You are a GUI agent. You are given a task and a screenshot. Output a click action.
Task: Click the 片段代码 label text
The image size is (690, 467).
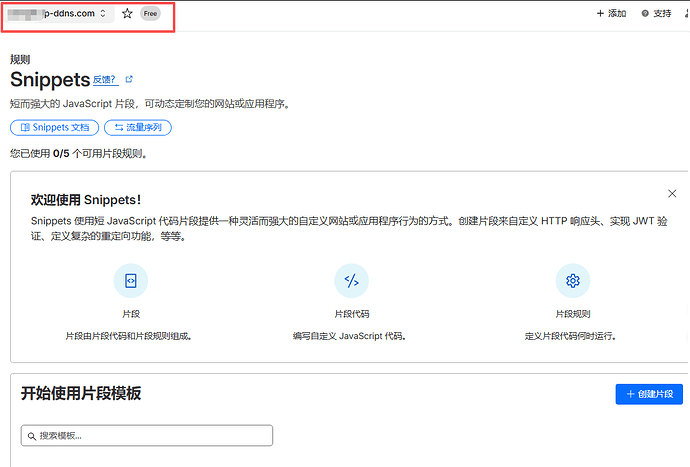pyautogui.click(x=352, y=314)
